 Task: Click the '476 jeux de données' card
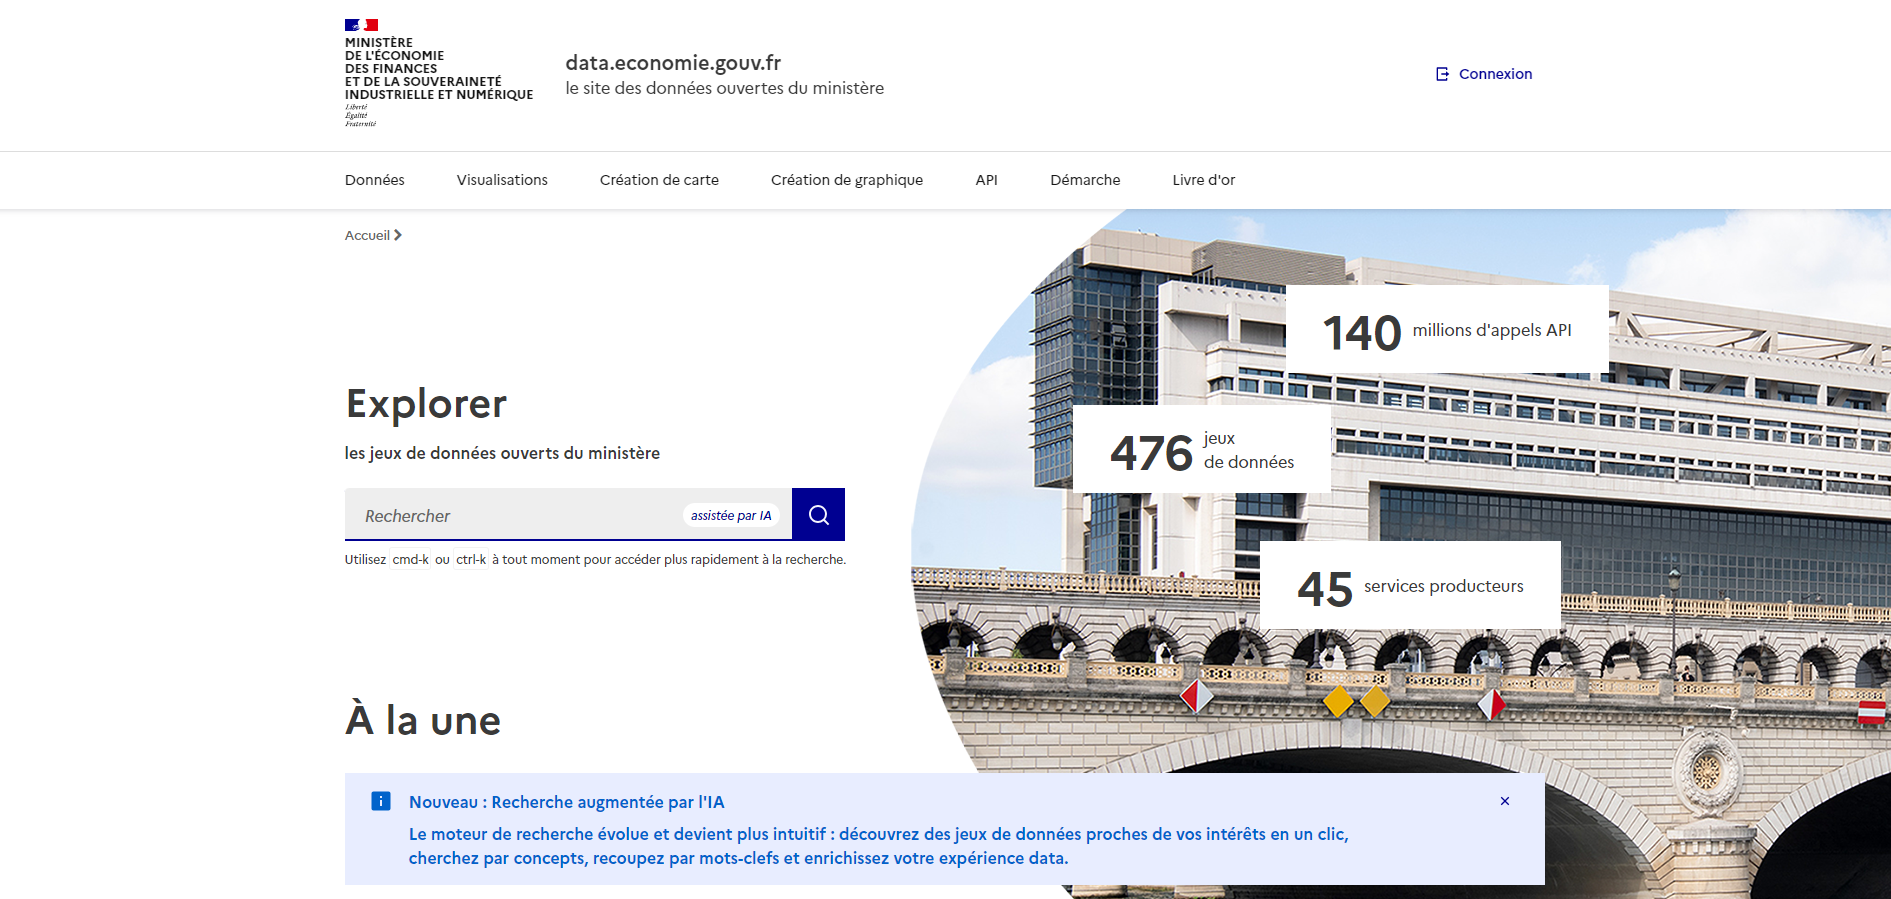[x=1202, y=449]
